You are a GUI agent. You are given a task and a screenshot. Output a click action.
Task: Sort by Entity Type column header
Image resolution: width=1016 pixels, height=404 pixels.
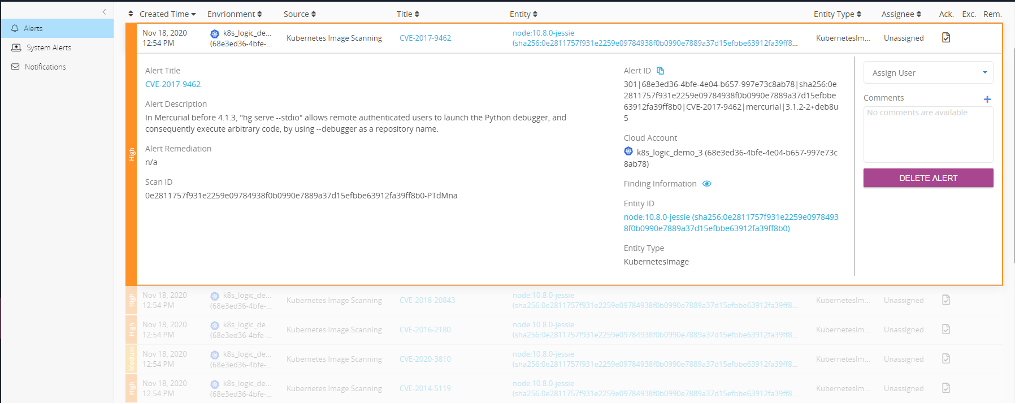[837, 14]
